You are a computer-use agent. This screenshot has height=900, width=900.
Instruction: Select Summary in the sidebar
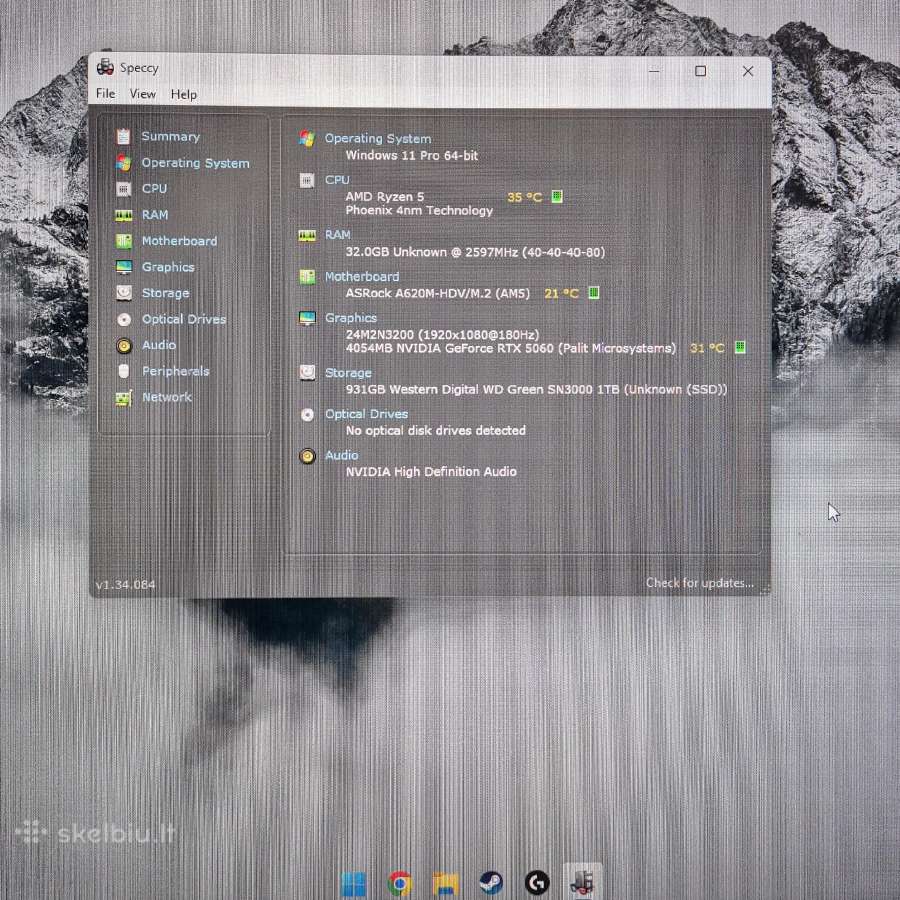point(170,137)
